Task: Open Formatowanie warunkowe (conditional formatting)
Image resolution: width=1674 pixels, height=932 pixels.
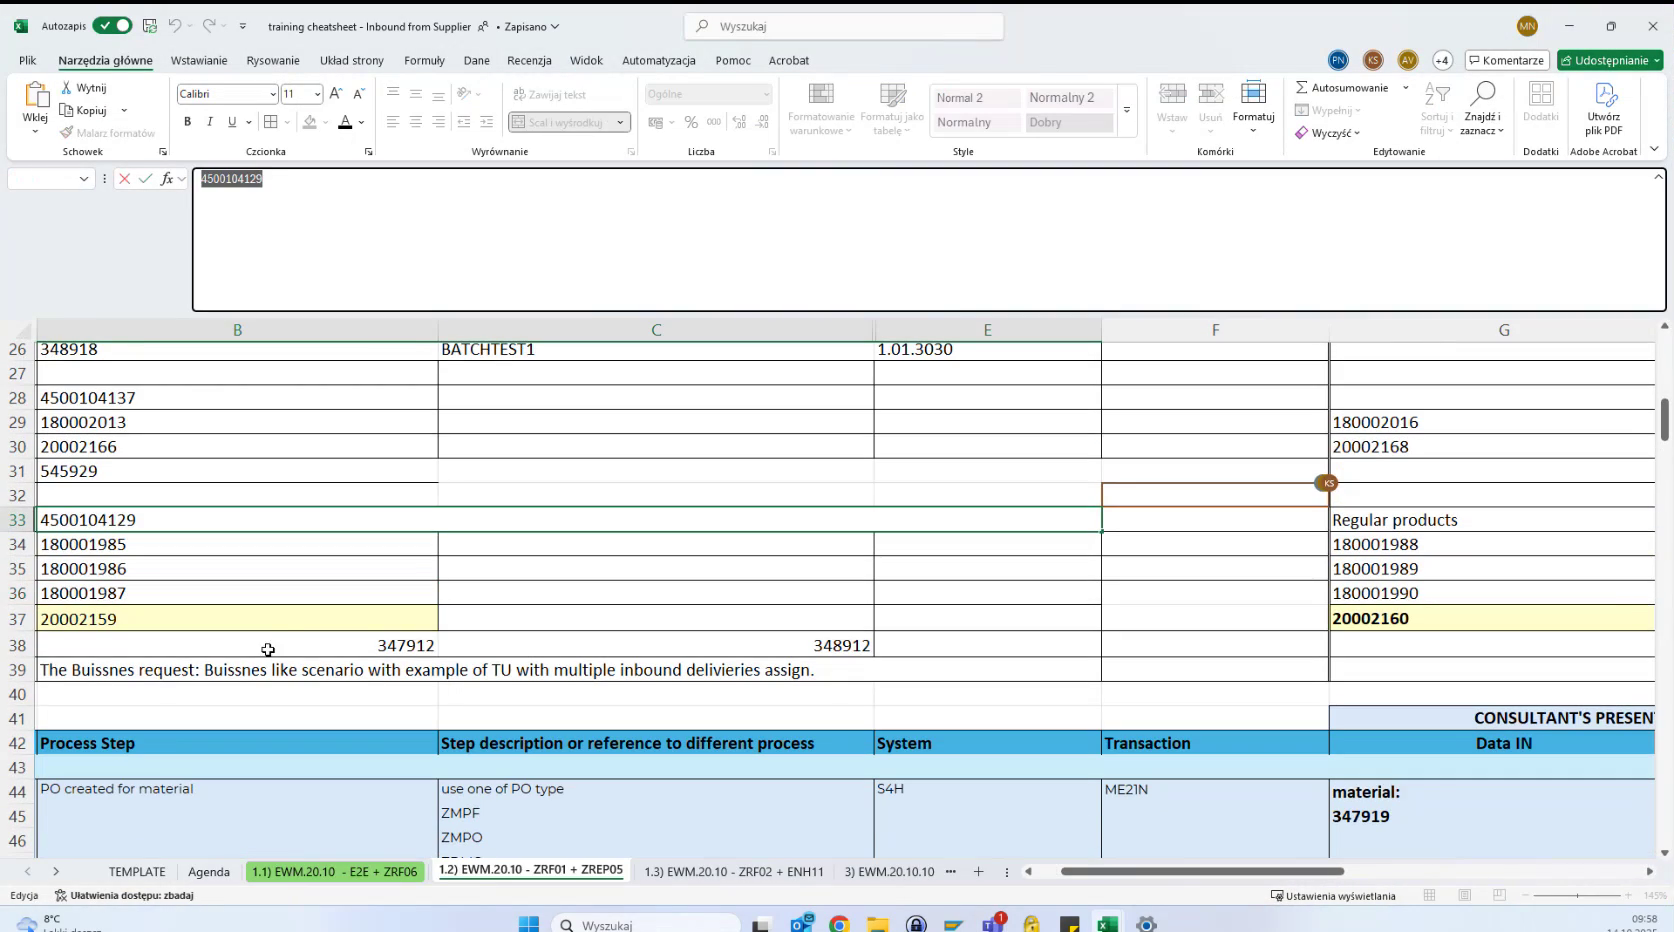Action: pos(820,108)
